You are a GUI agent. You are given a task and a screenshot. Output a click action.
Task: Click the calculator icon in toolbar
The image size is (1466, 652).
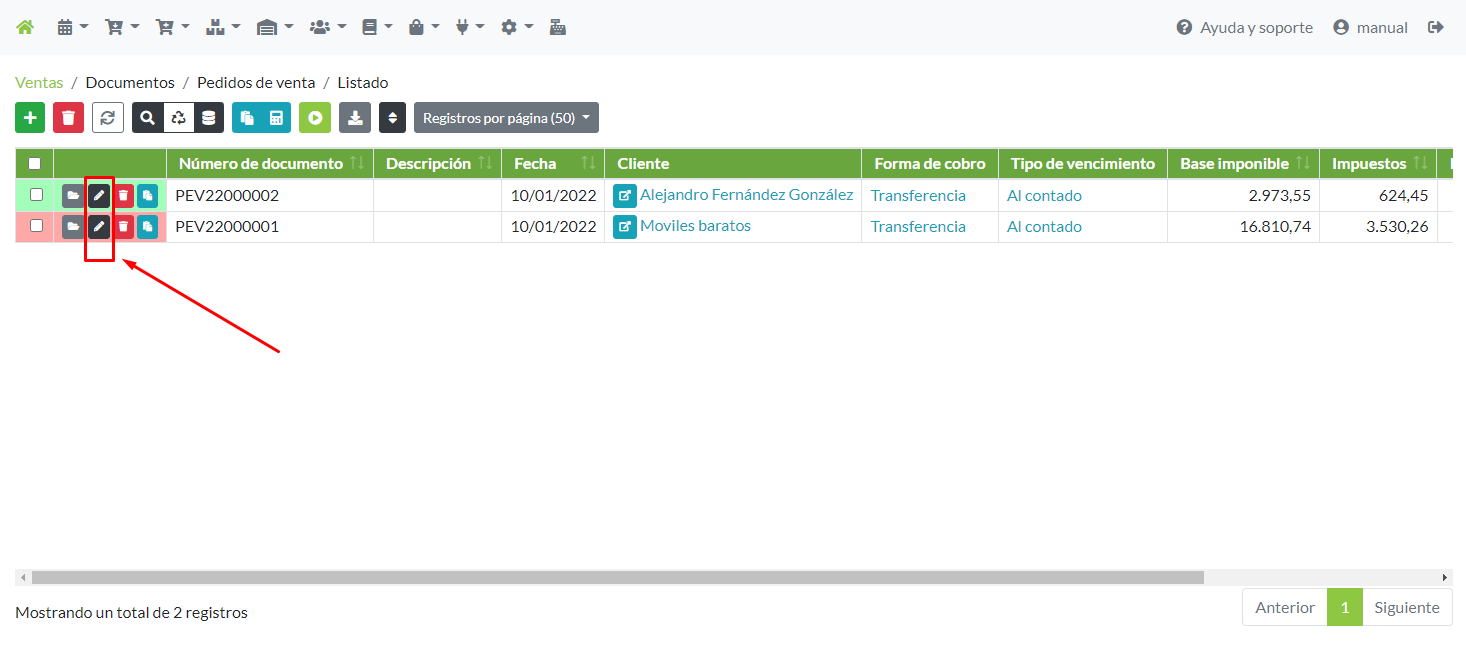click(x=276, y=118)
